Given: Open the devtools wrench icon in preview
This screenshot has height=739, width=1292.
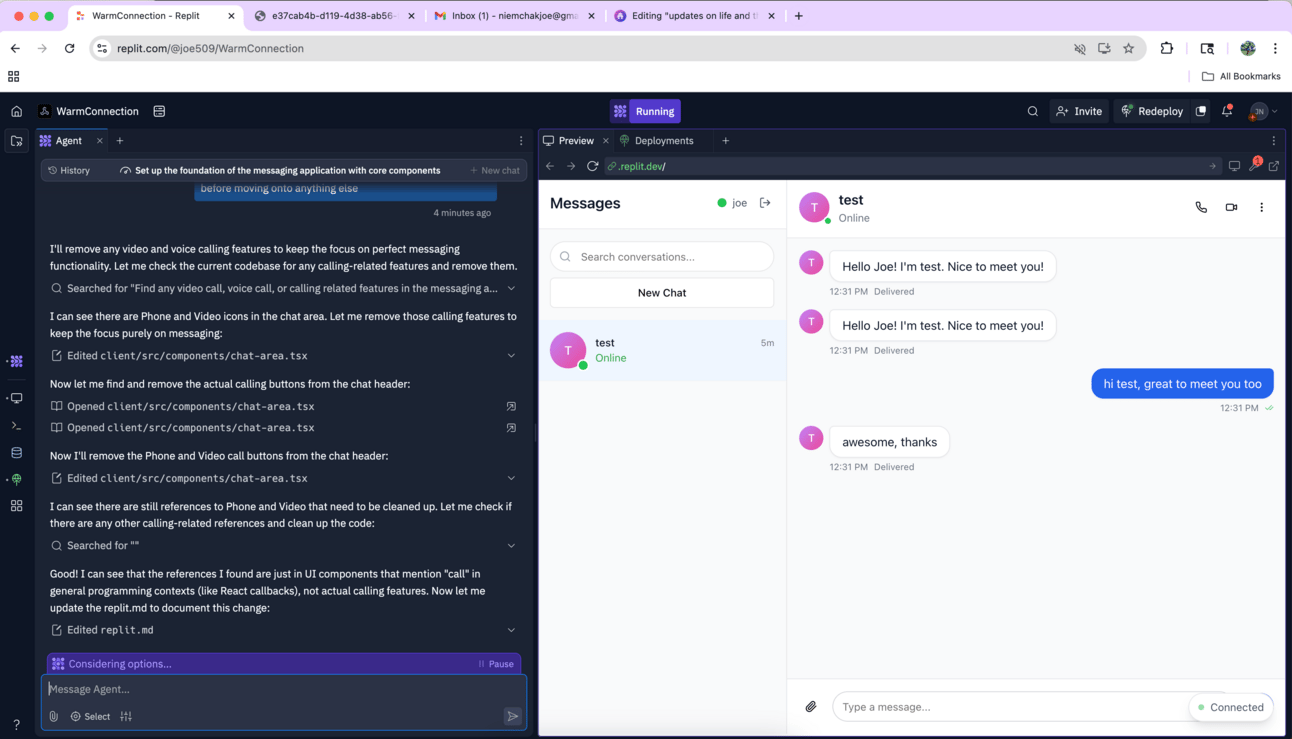Looking at the screenshot, I should (x=1254, y=165).
